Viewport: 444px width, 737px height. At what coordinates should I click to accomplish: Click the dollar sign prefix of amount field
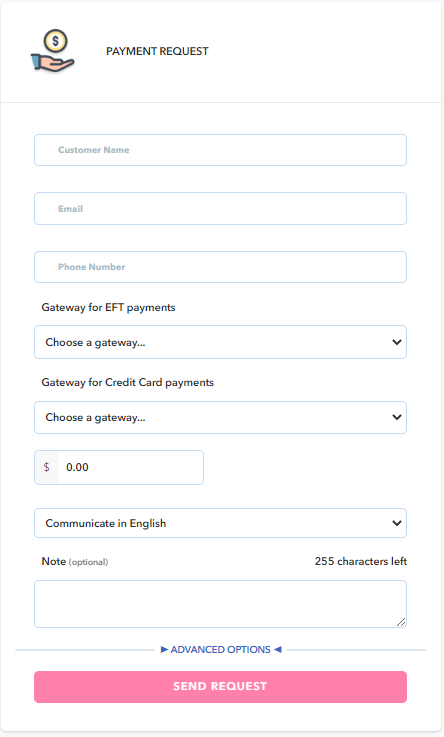(x=47, y=467)
